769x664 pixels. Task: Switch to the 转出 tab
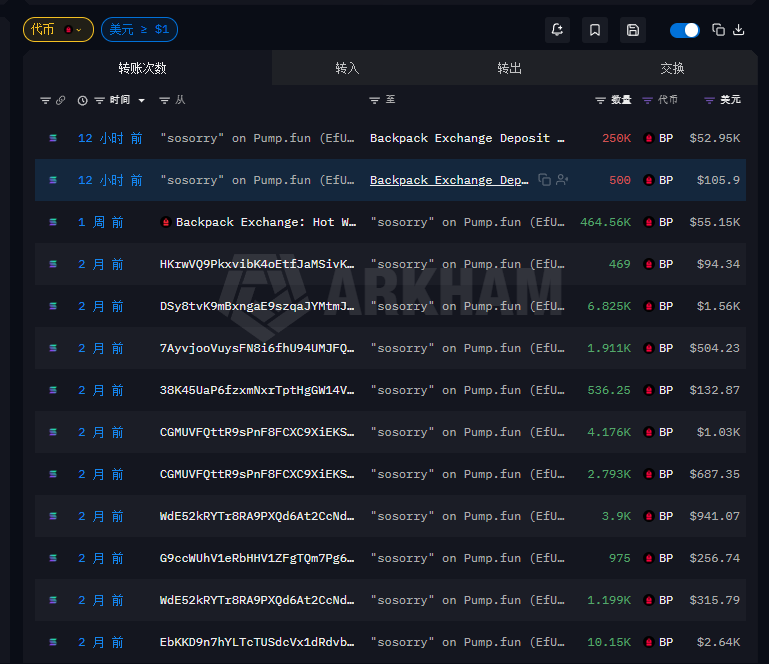(x=510, y=68)
